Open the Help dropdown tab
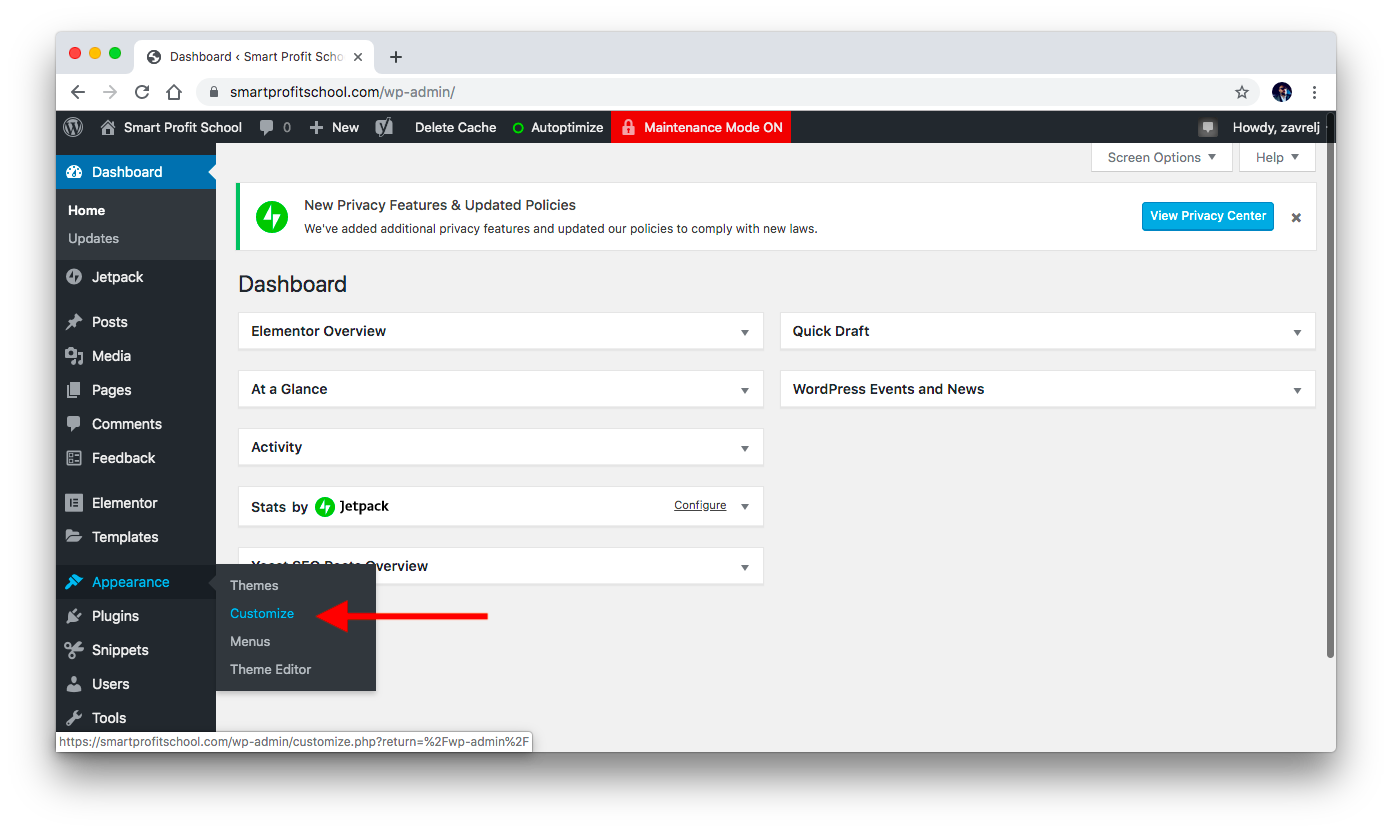This screenshot has height=832, width=1392. click(x=1277, y=157)
